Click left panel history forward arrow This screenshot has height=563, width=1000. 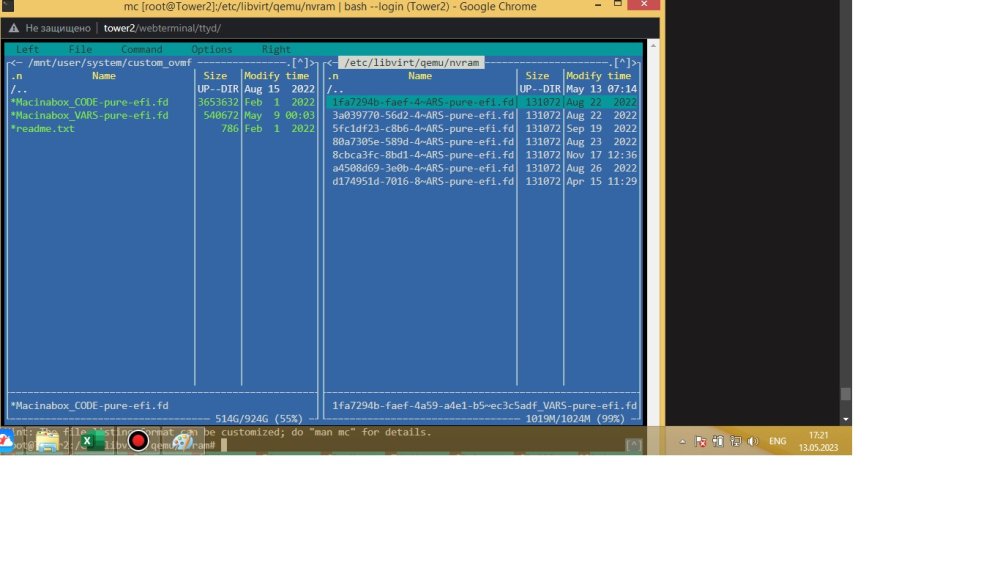(x=312, y=62)
